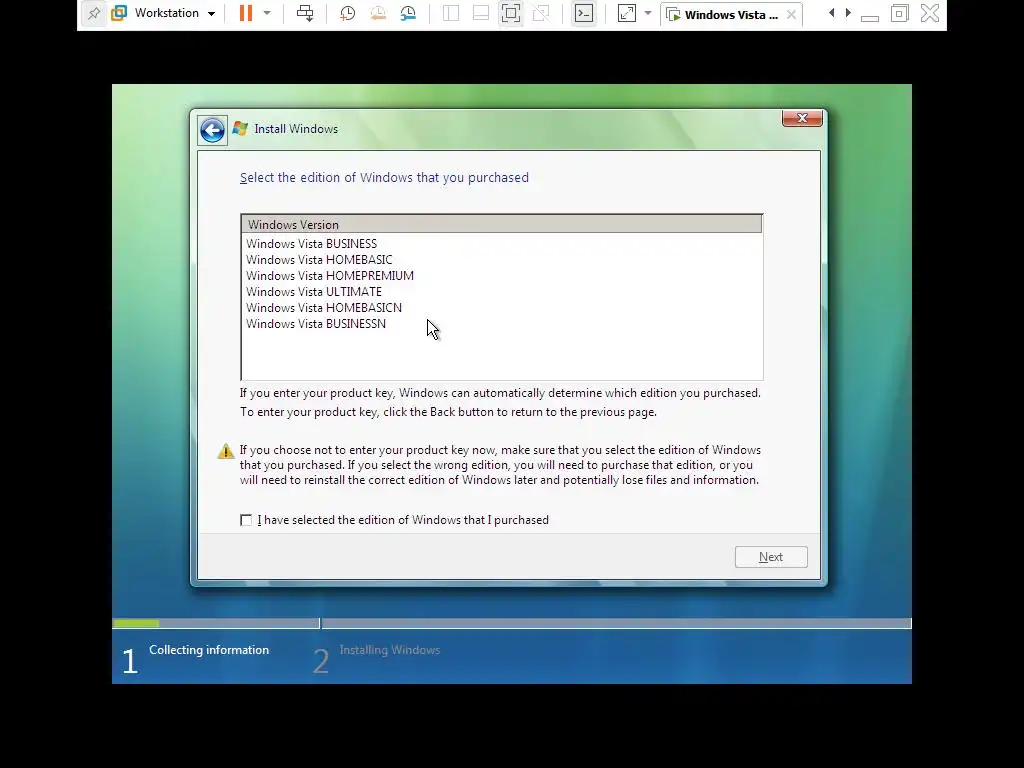This screenshot has height=768, width=1024.
Task: Close the Install Windows dialog
Action: tap(802, 118)
